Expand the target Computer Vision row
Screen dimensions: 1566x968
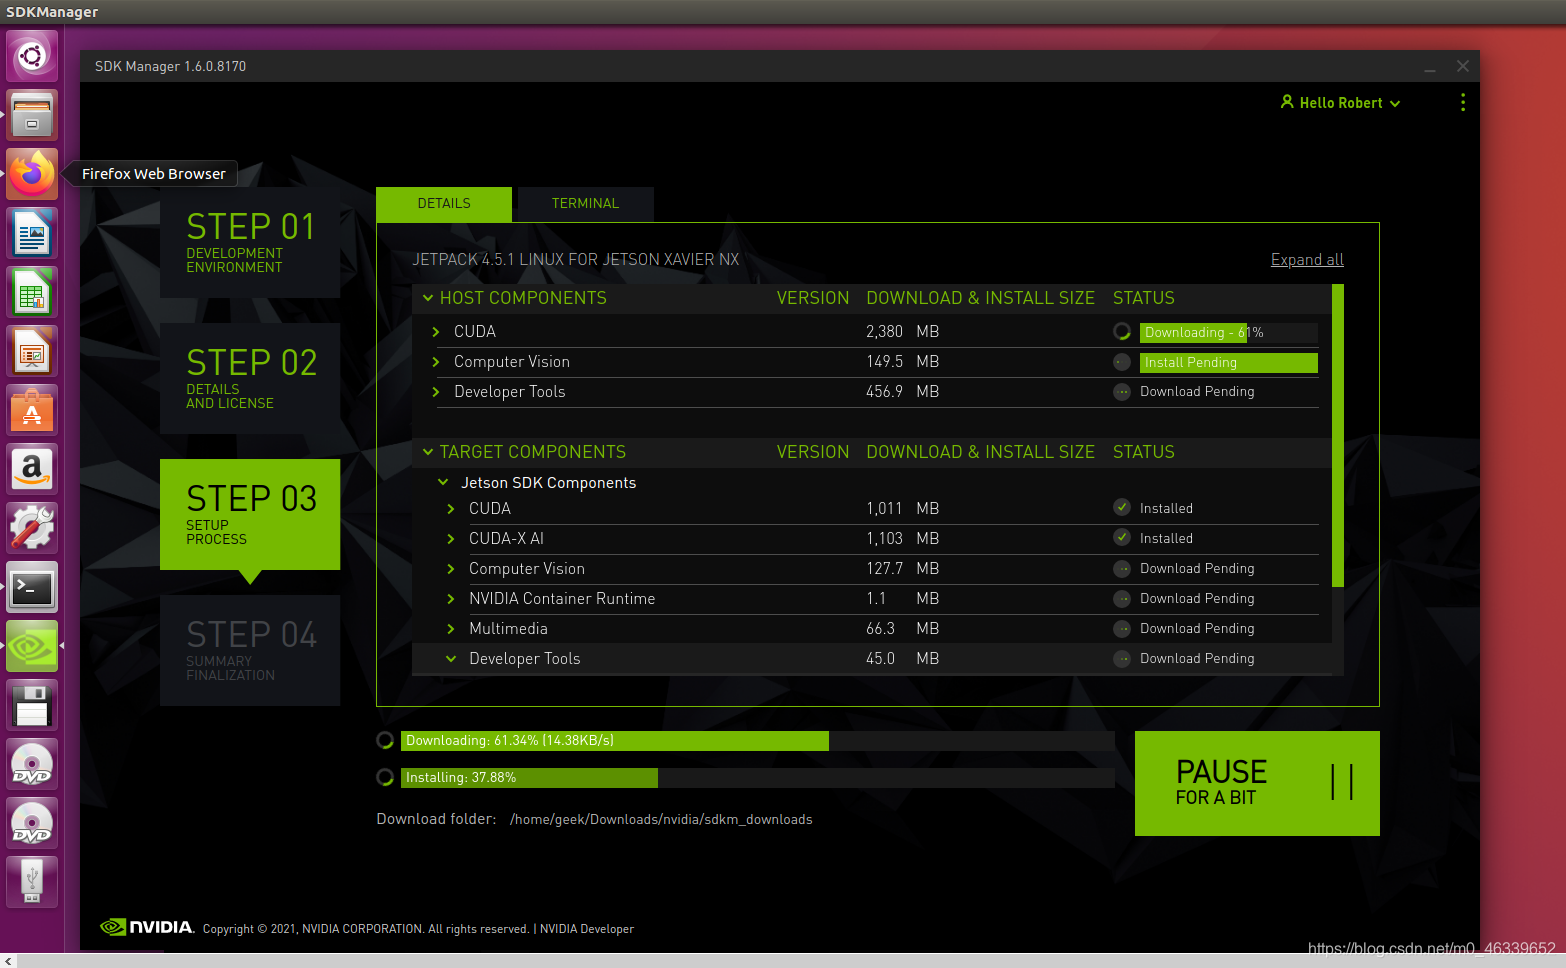(x=451, y=569)
